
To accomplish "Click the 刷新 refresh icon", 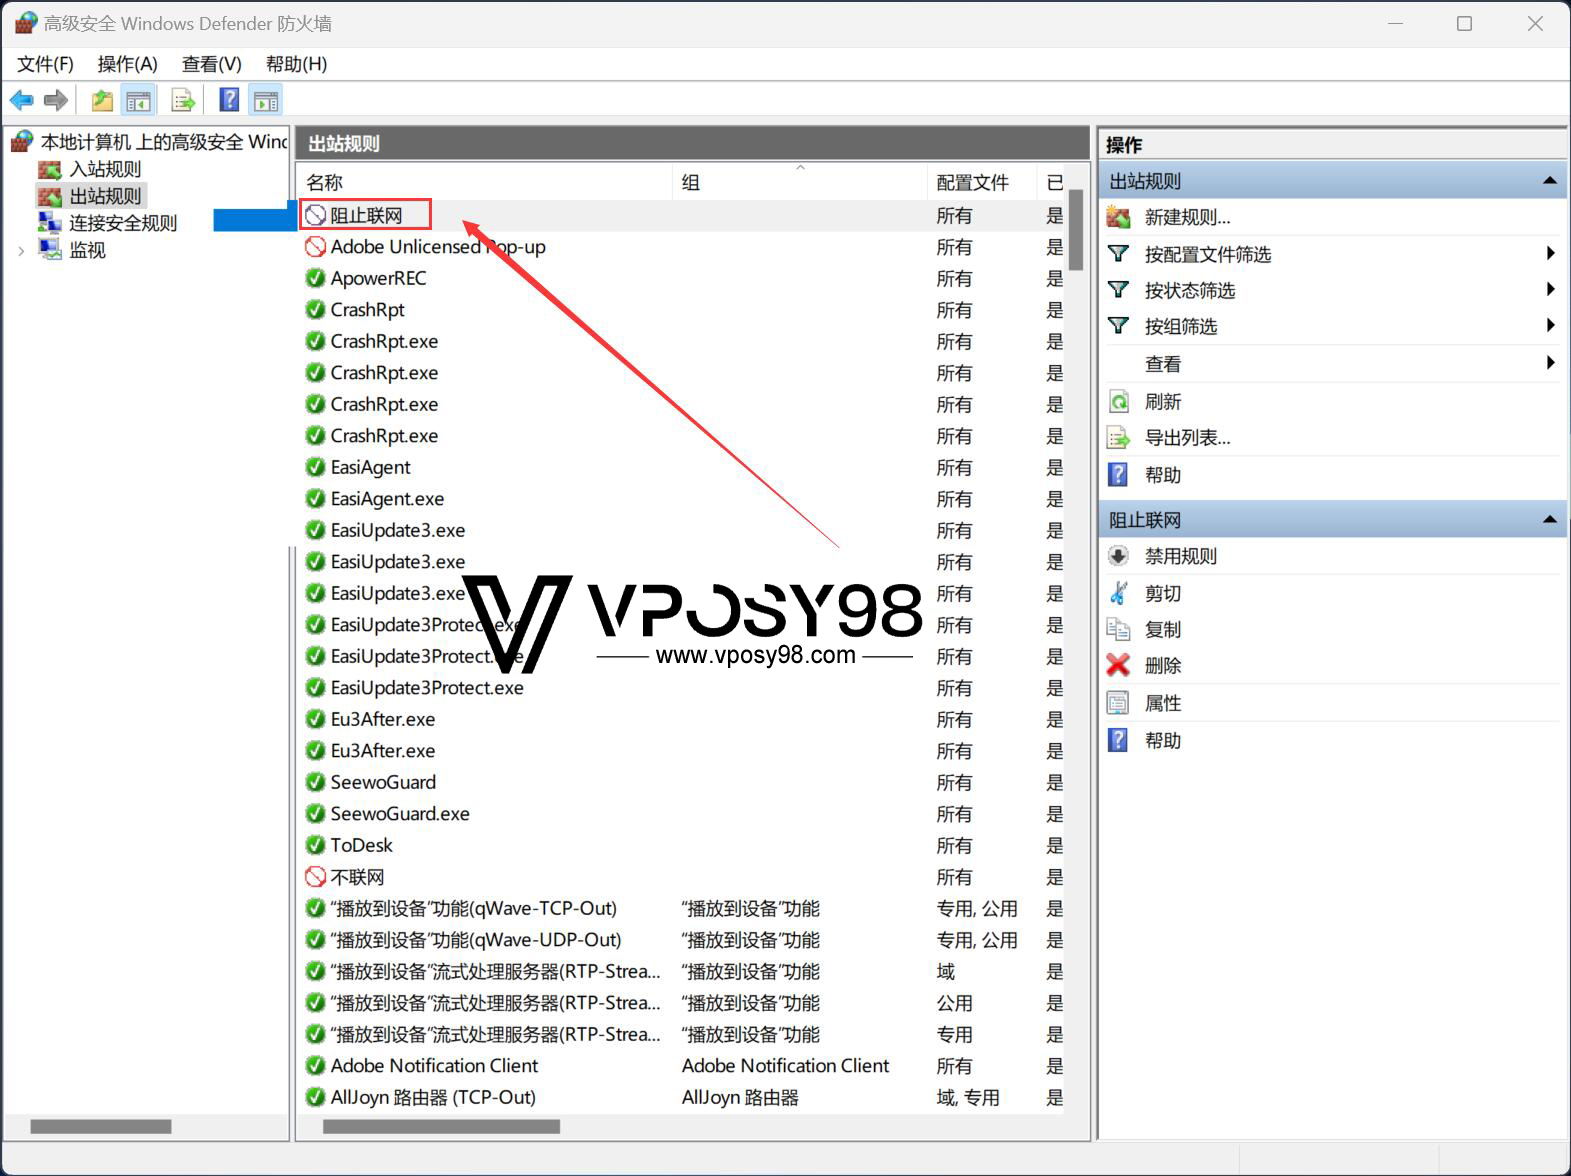I will pyautogui.click(x=1118, y=402).
